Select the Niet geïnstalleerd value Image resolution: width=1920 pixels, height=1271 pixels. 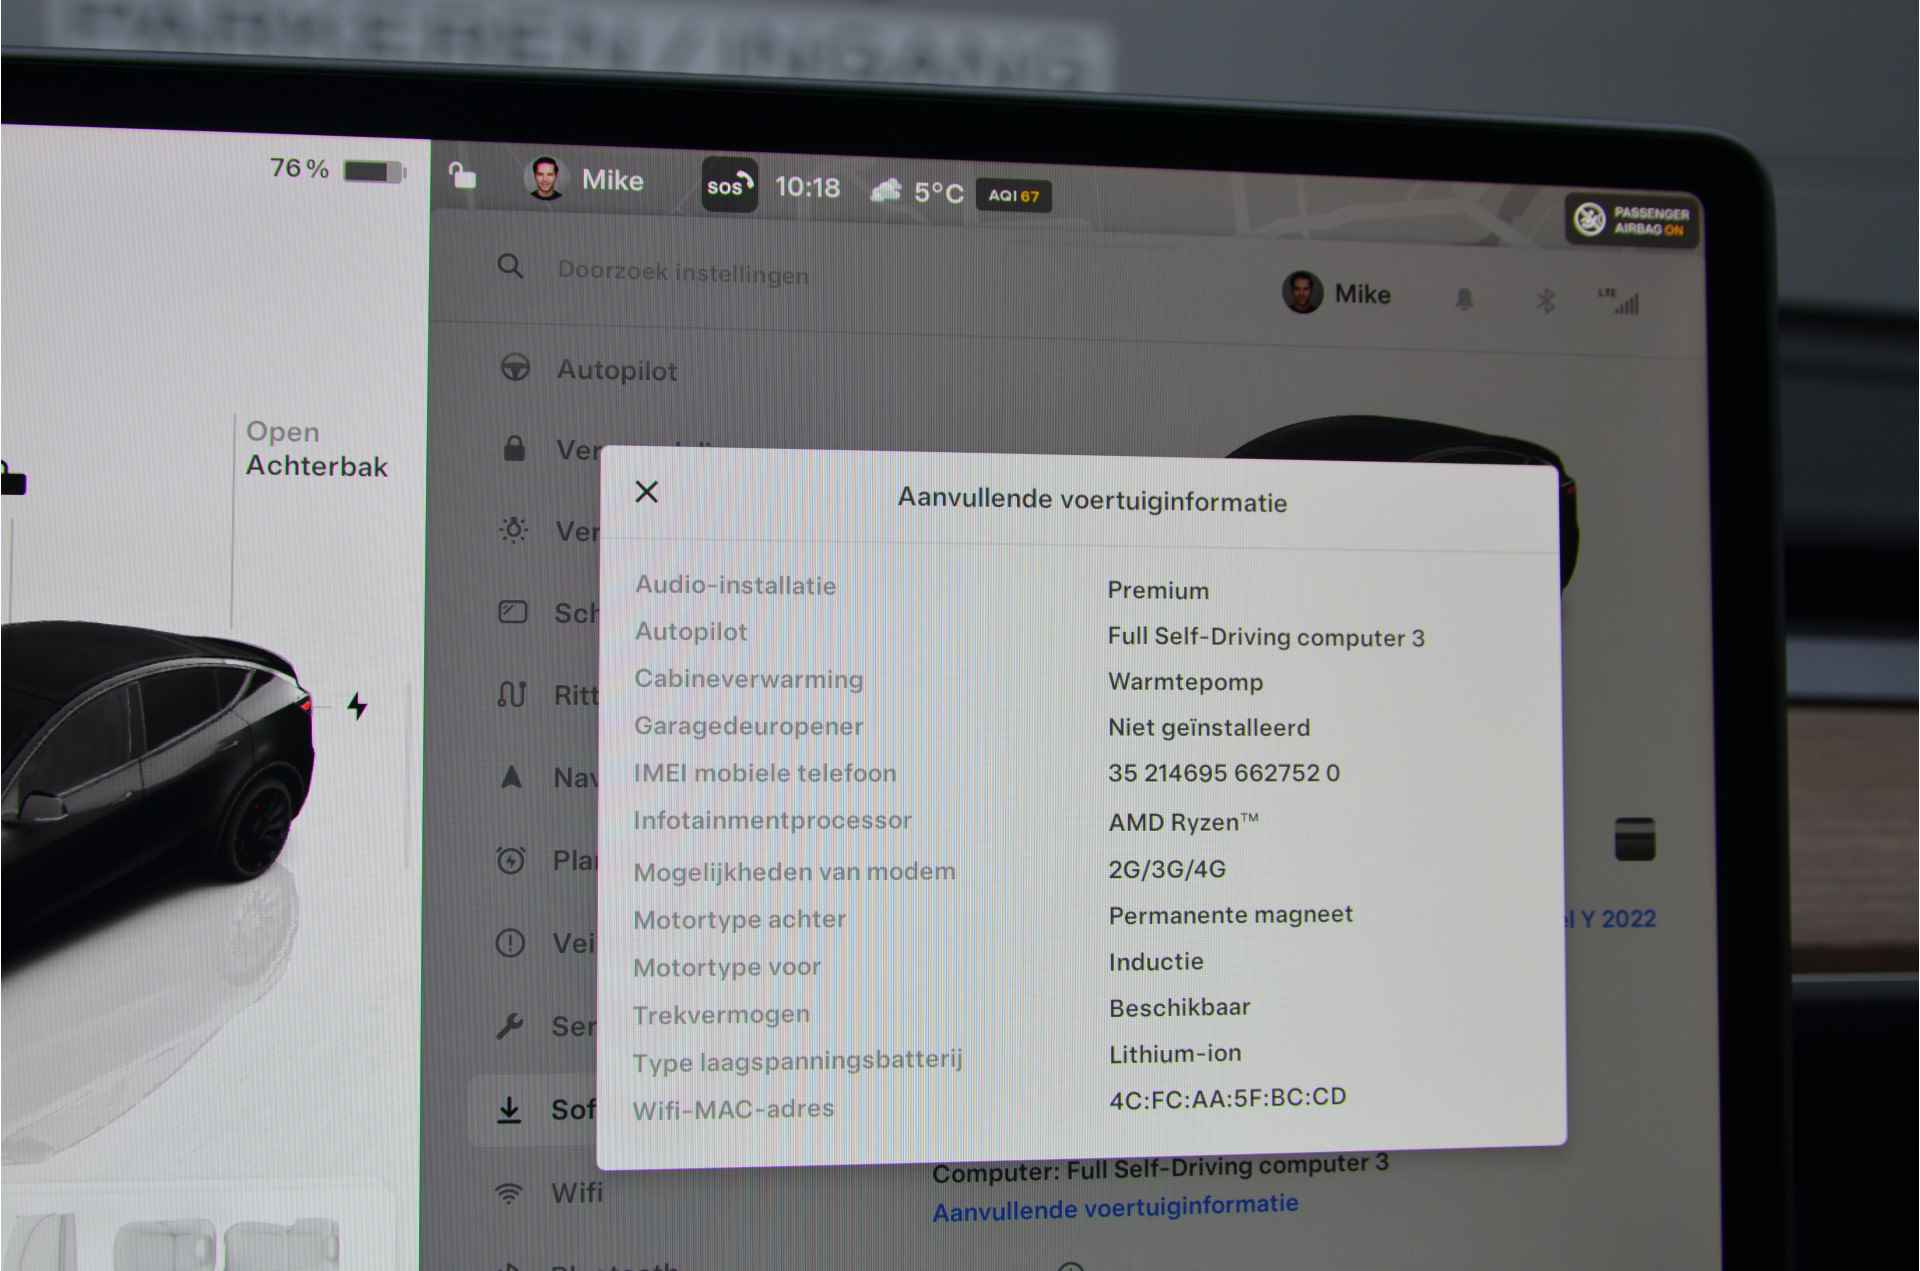pos(1209,727)
